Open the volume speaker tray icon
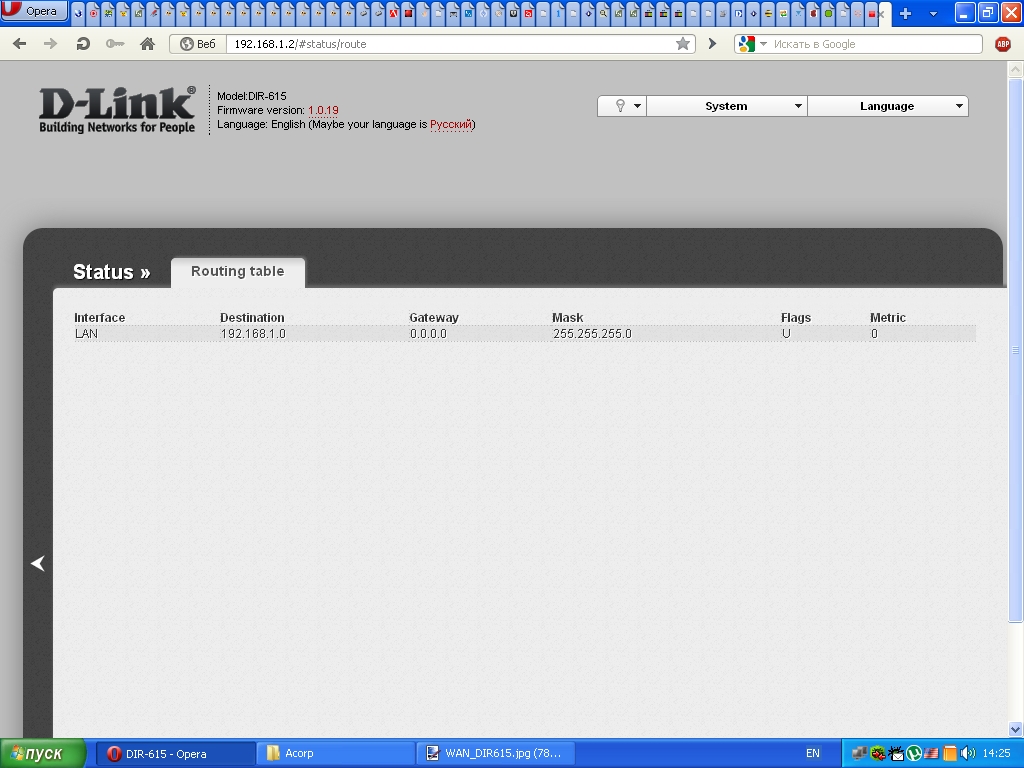This screenshot has width=1024, height=768. [x=968, y=754]
